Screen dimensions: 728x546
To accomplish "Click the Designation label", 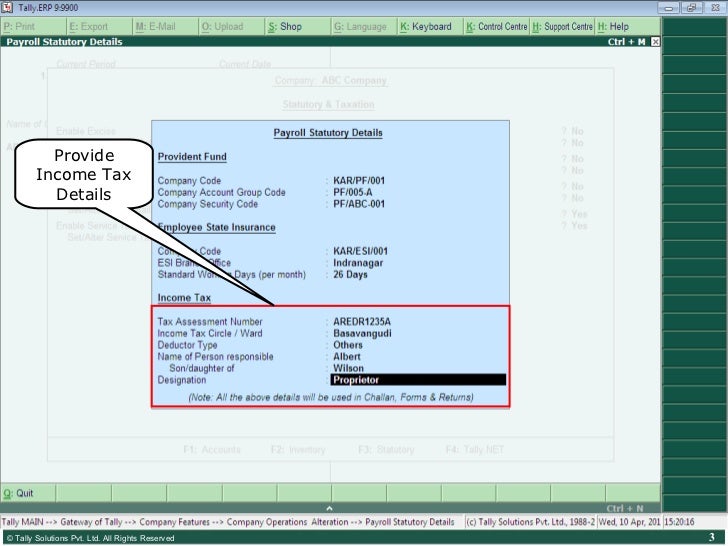I will pos(182,380).
